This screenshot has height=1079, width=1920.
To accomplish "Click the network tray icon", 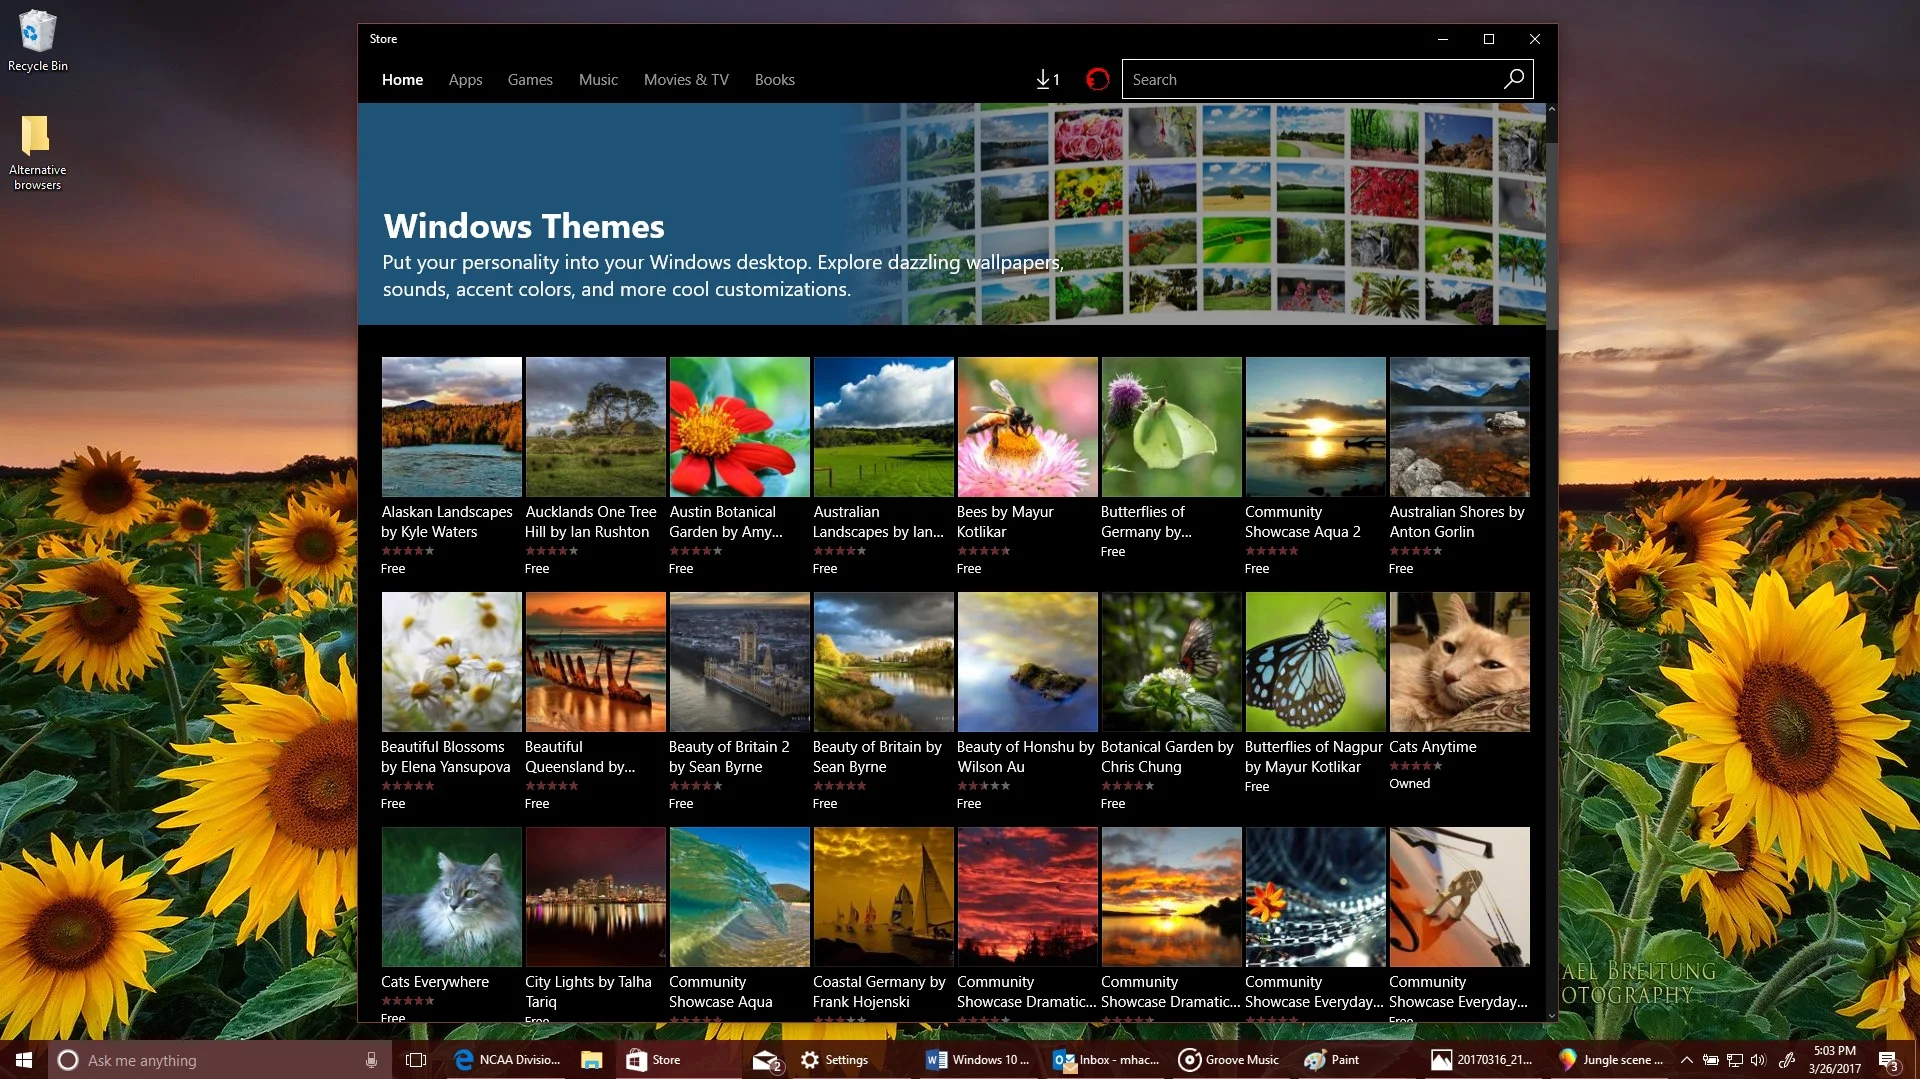I will pos(1735,1060).
